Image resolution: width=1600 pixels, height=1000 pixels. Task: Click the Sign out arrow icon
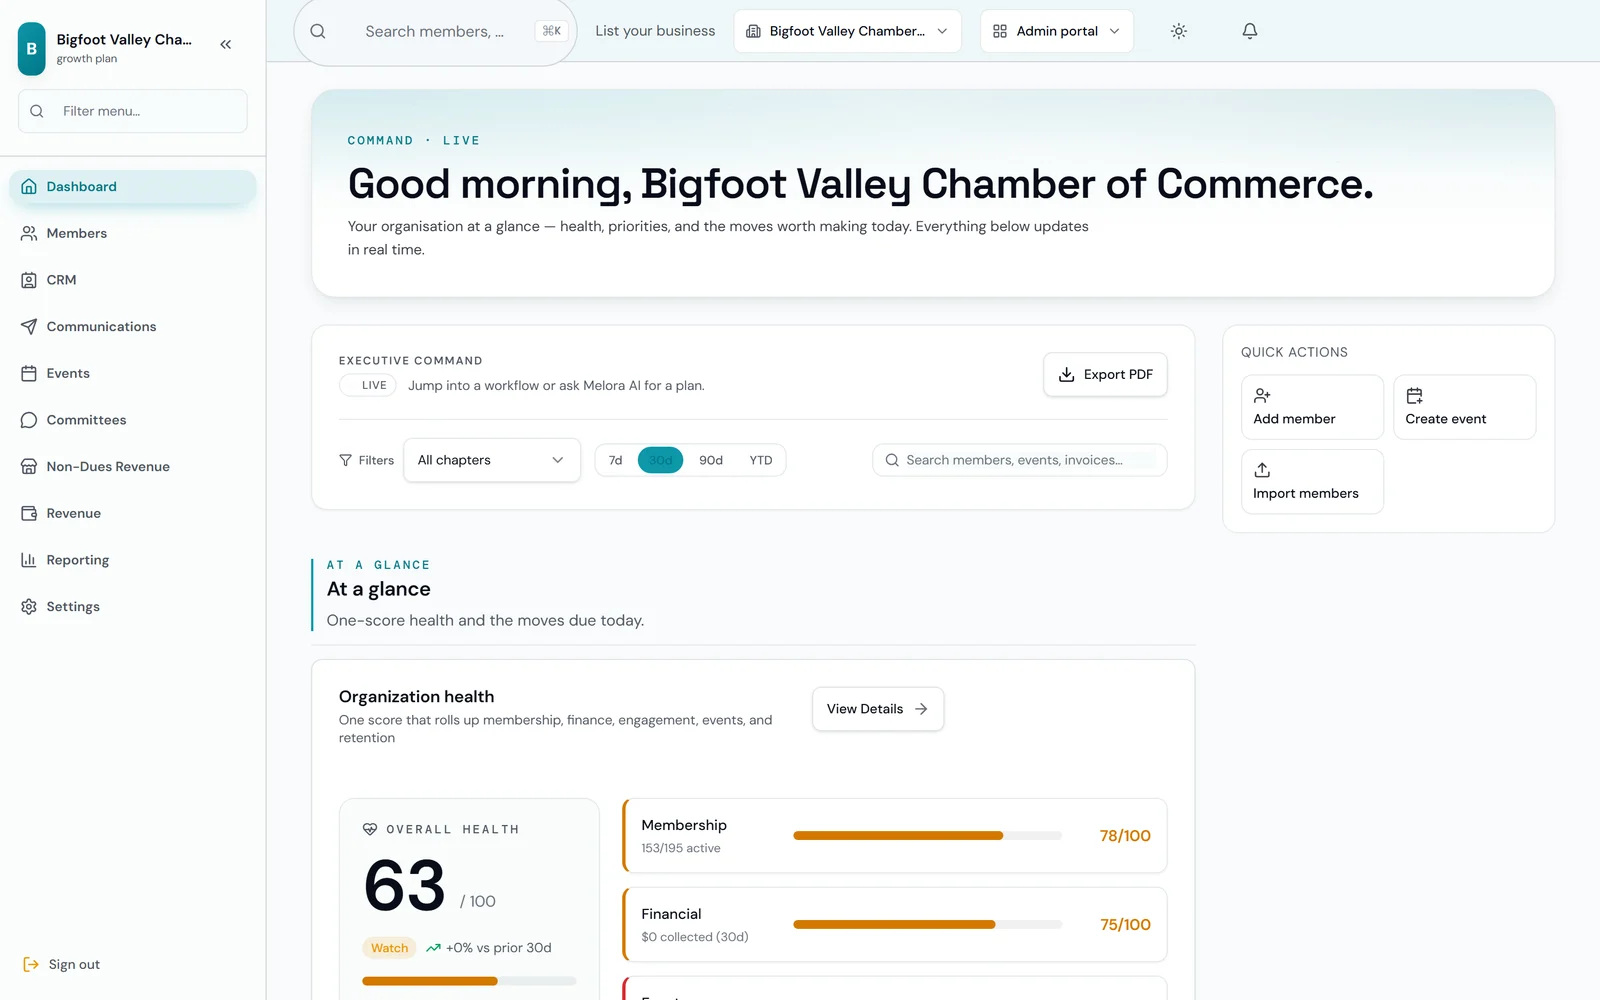click(x=31, y=964)
